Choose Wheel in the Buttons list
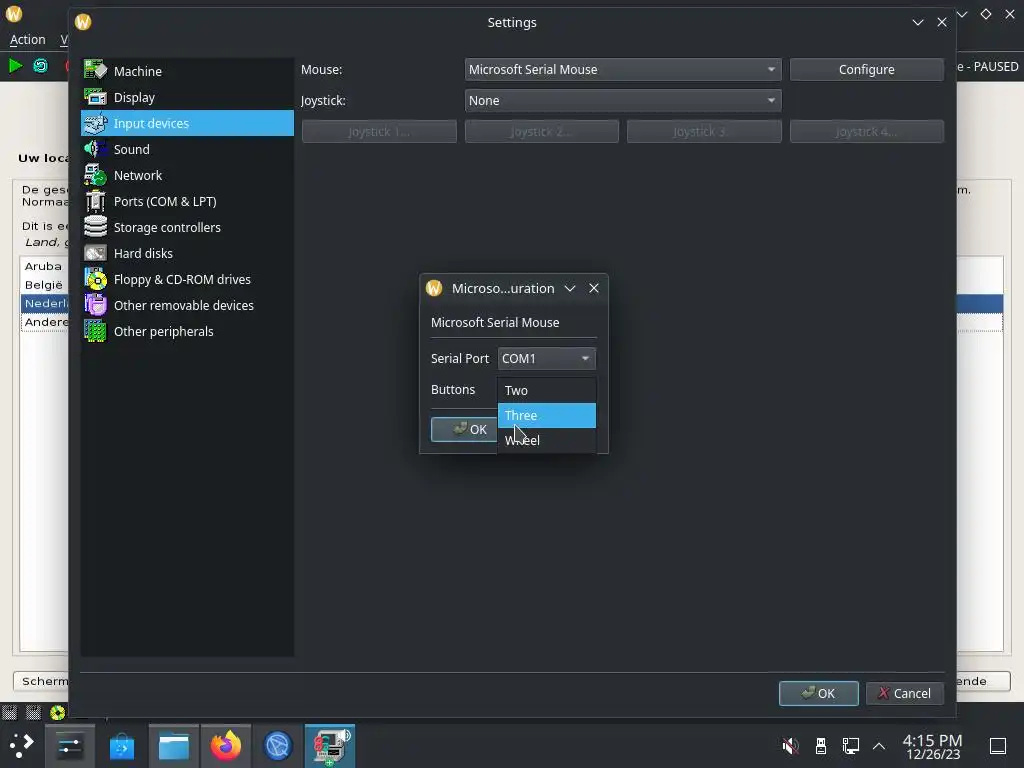Screen dimensions: 1024x768 pyautogui.click(x=547, y=440)
